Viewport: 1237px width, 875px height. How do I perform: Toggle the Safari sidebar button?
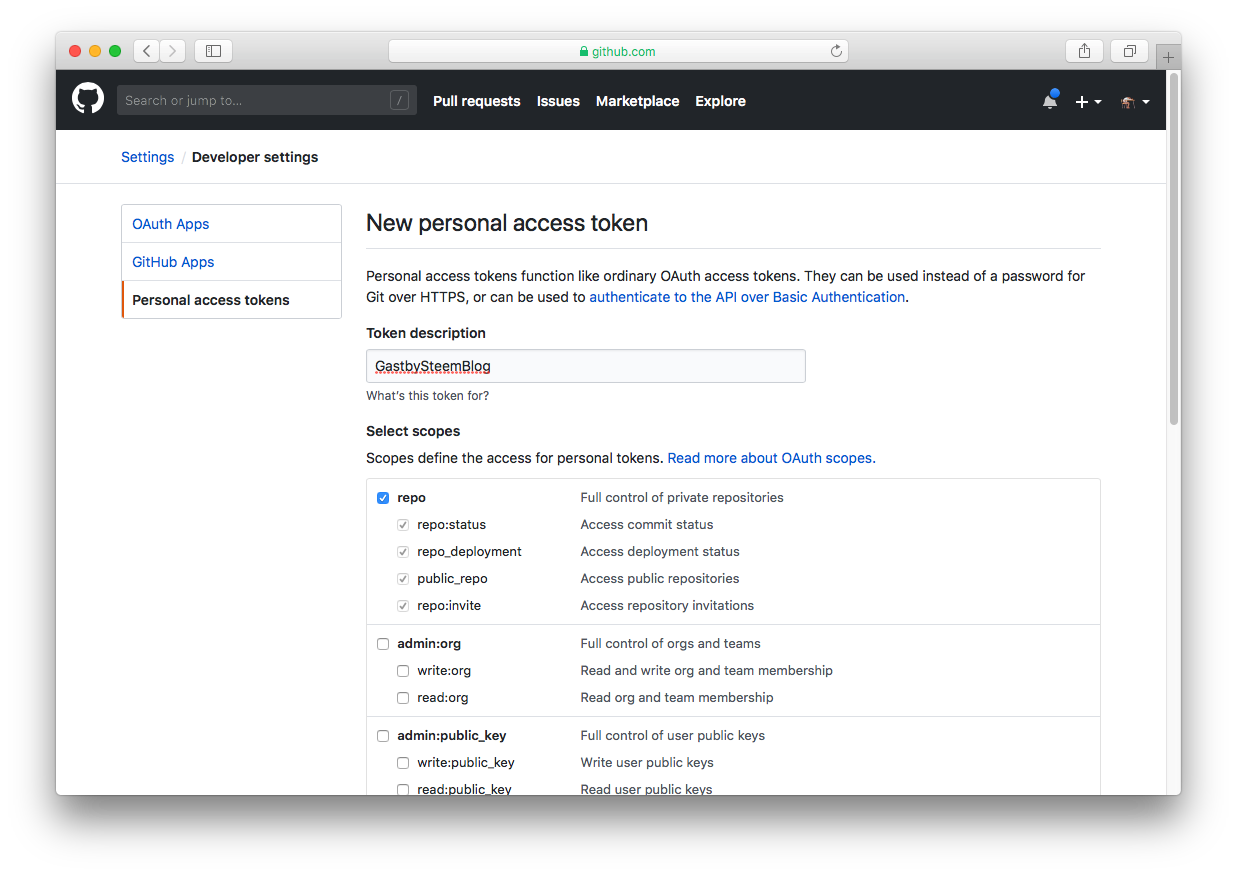point(213,51)
